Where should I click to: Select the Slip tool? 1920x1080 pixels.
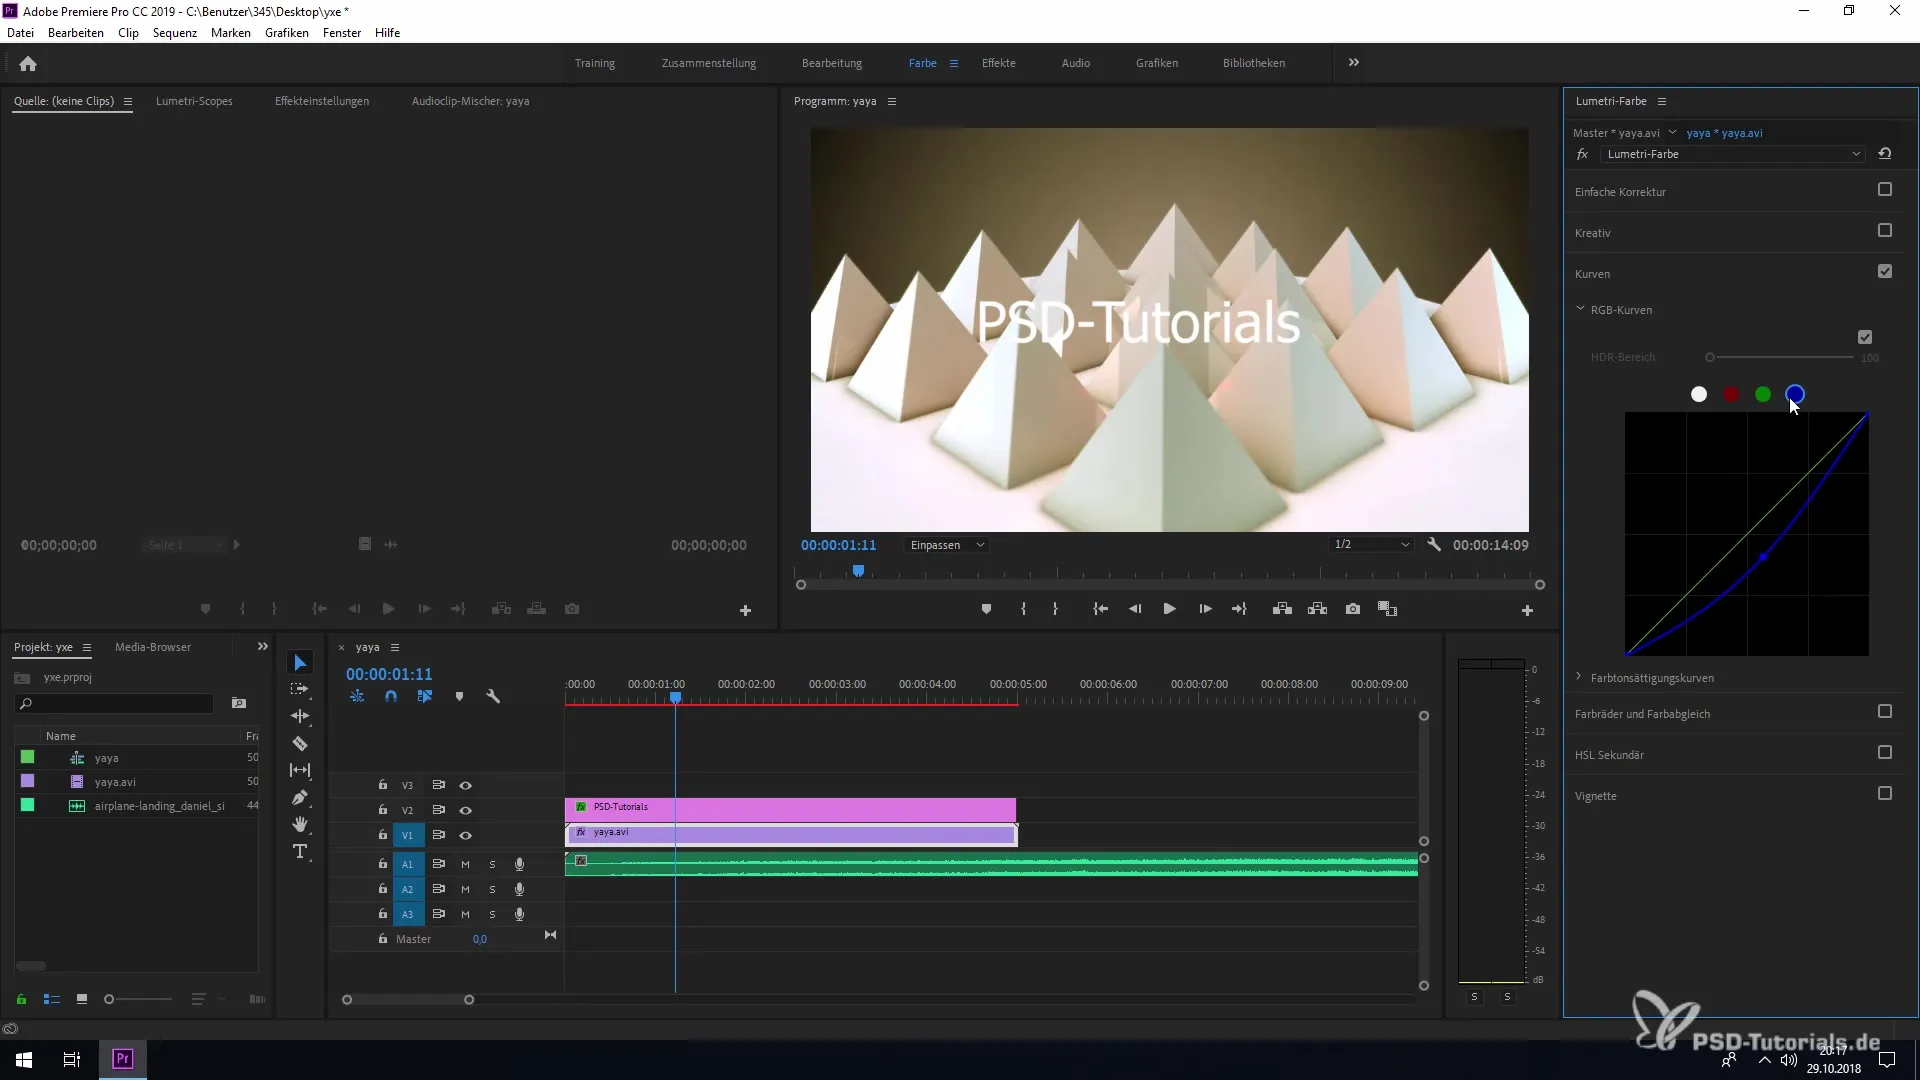300,771
